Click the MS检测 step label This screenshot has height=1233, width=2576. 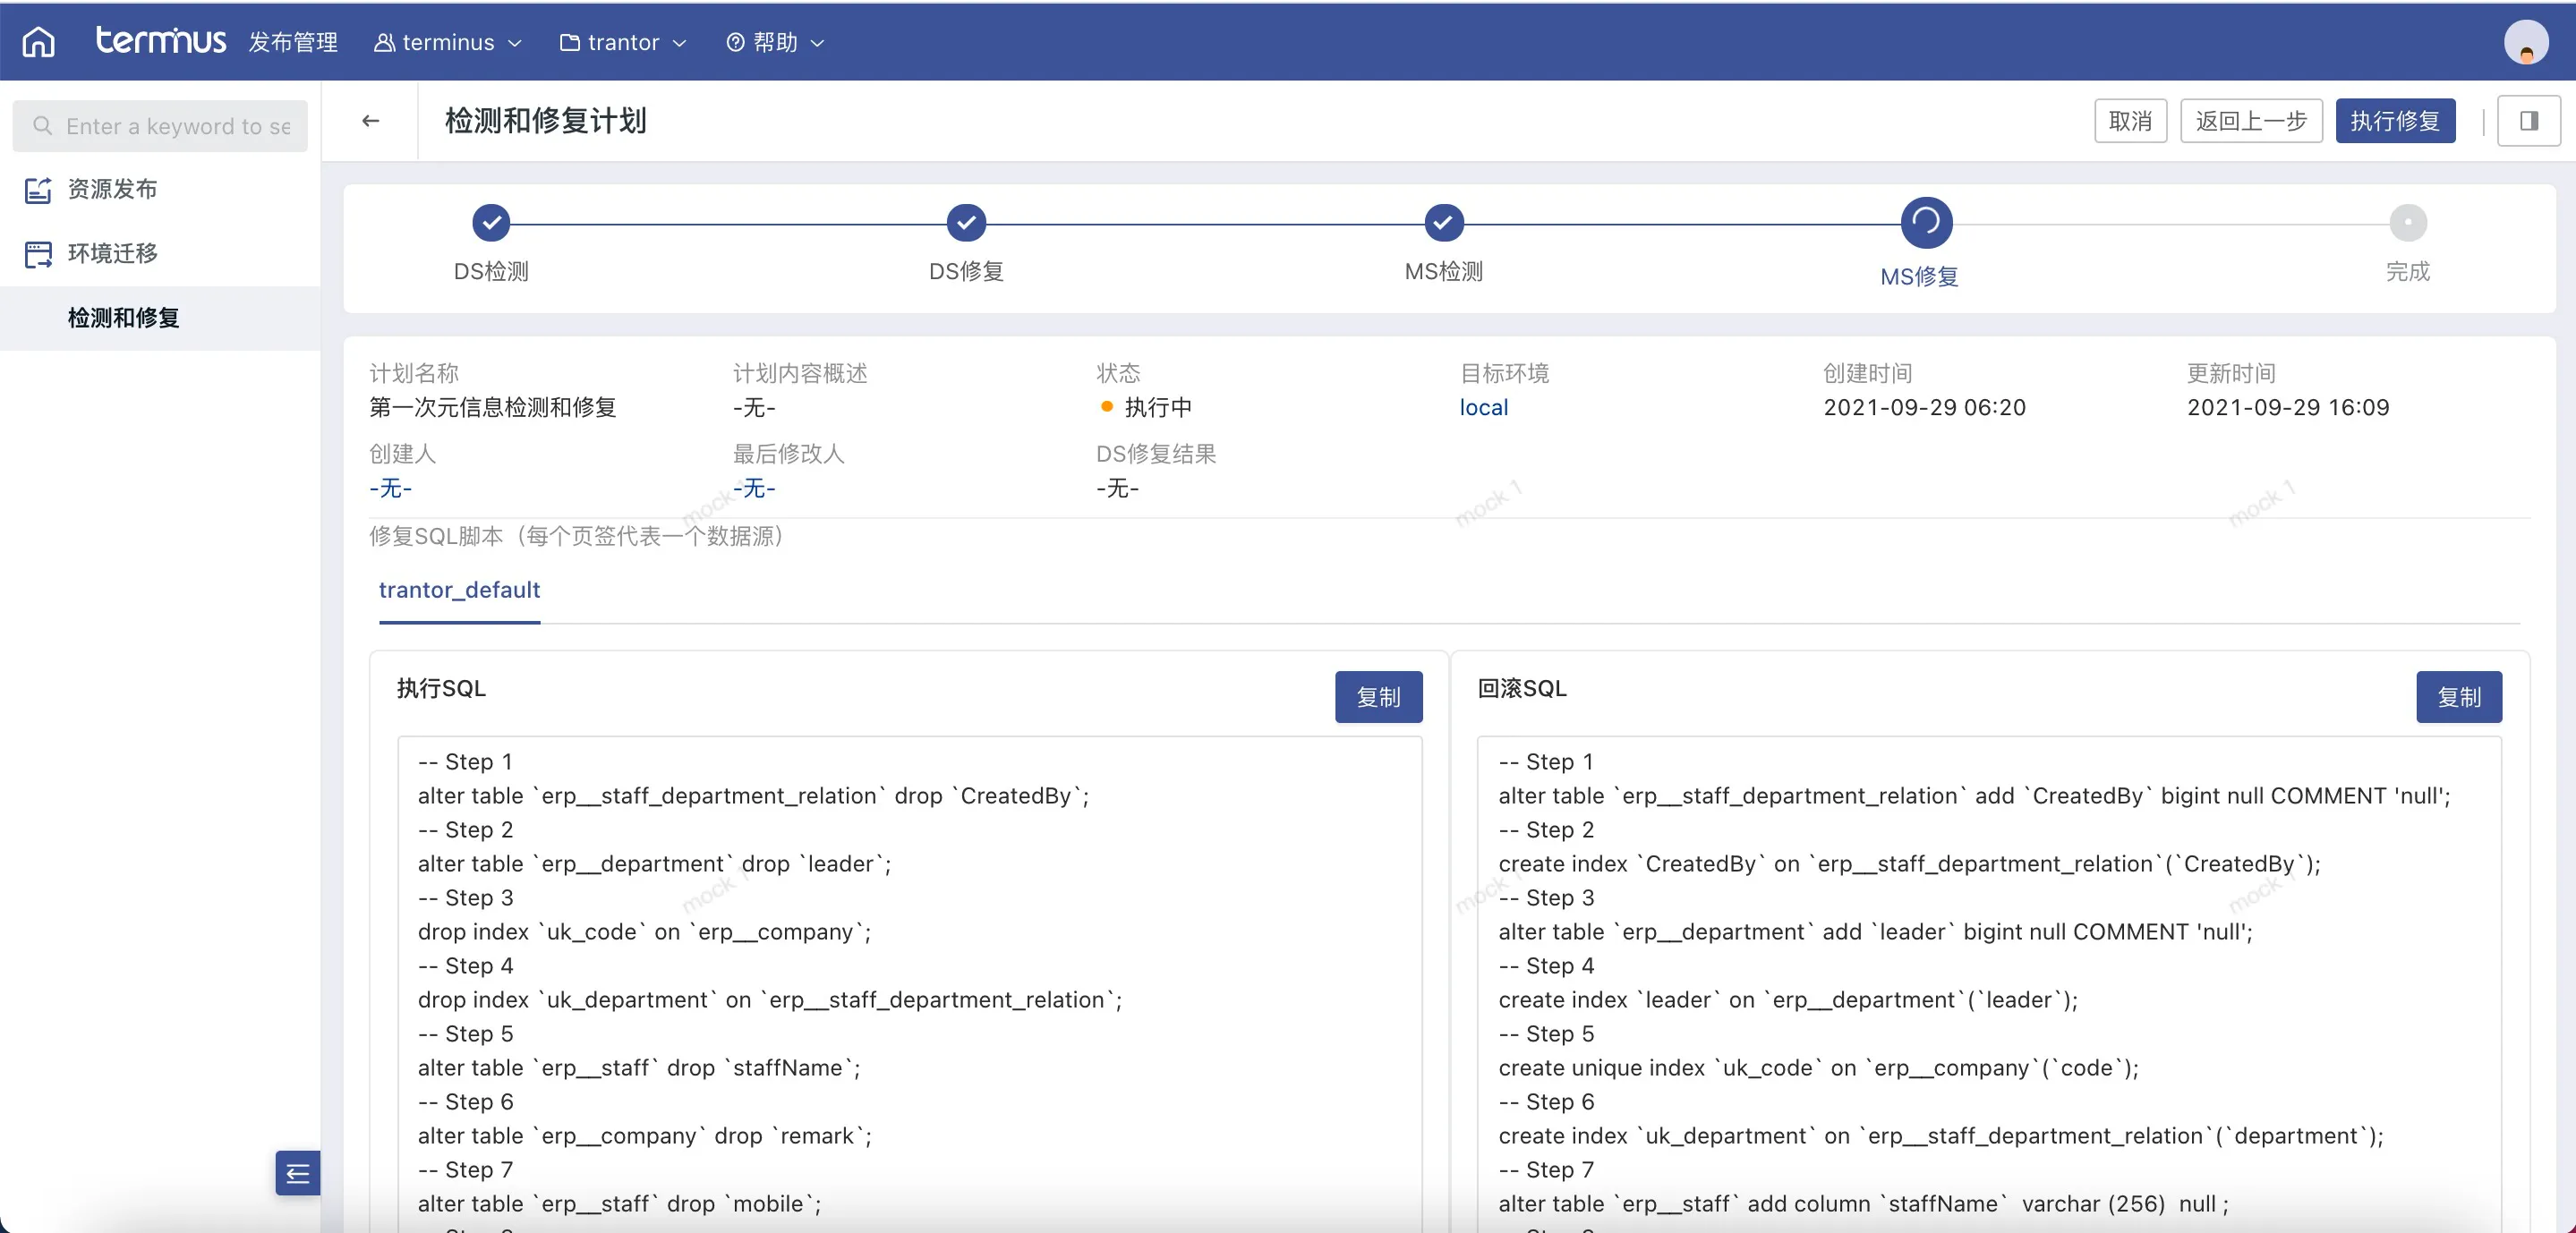[x=1444, y=271]
